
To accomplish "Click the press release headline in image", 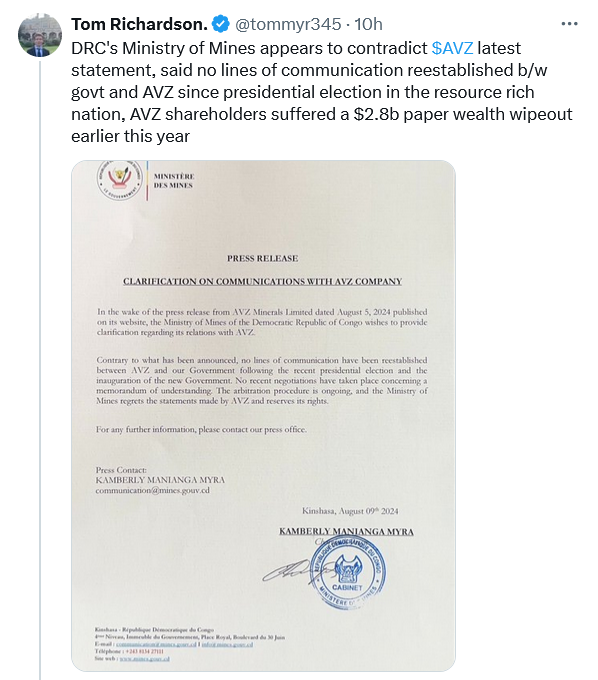I will (x=262, y=281).
